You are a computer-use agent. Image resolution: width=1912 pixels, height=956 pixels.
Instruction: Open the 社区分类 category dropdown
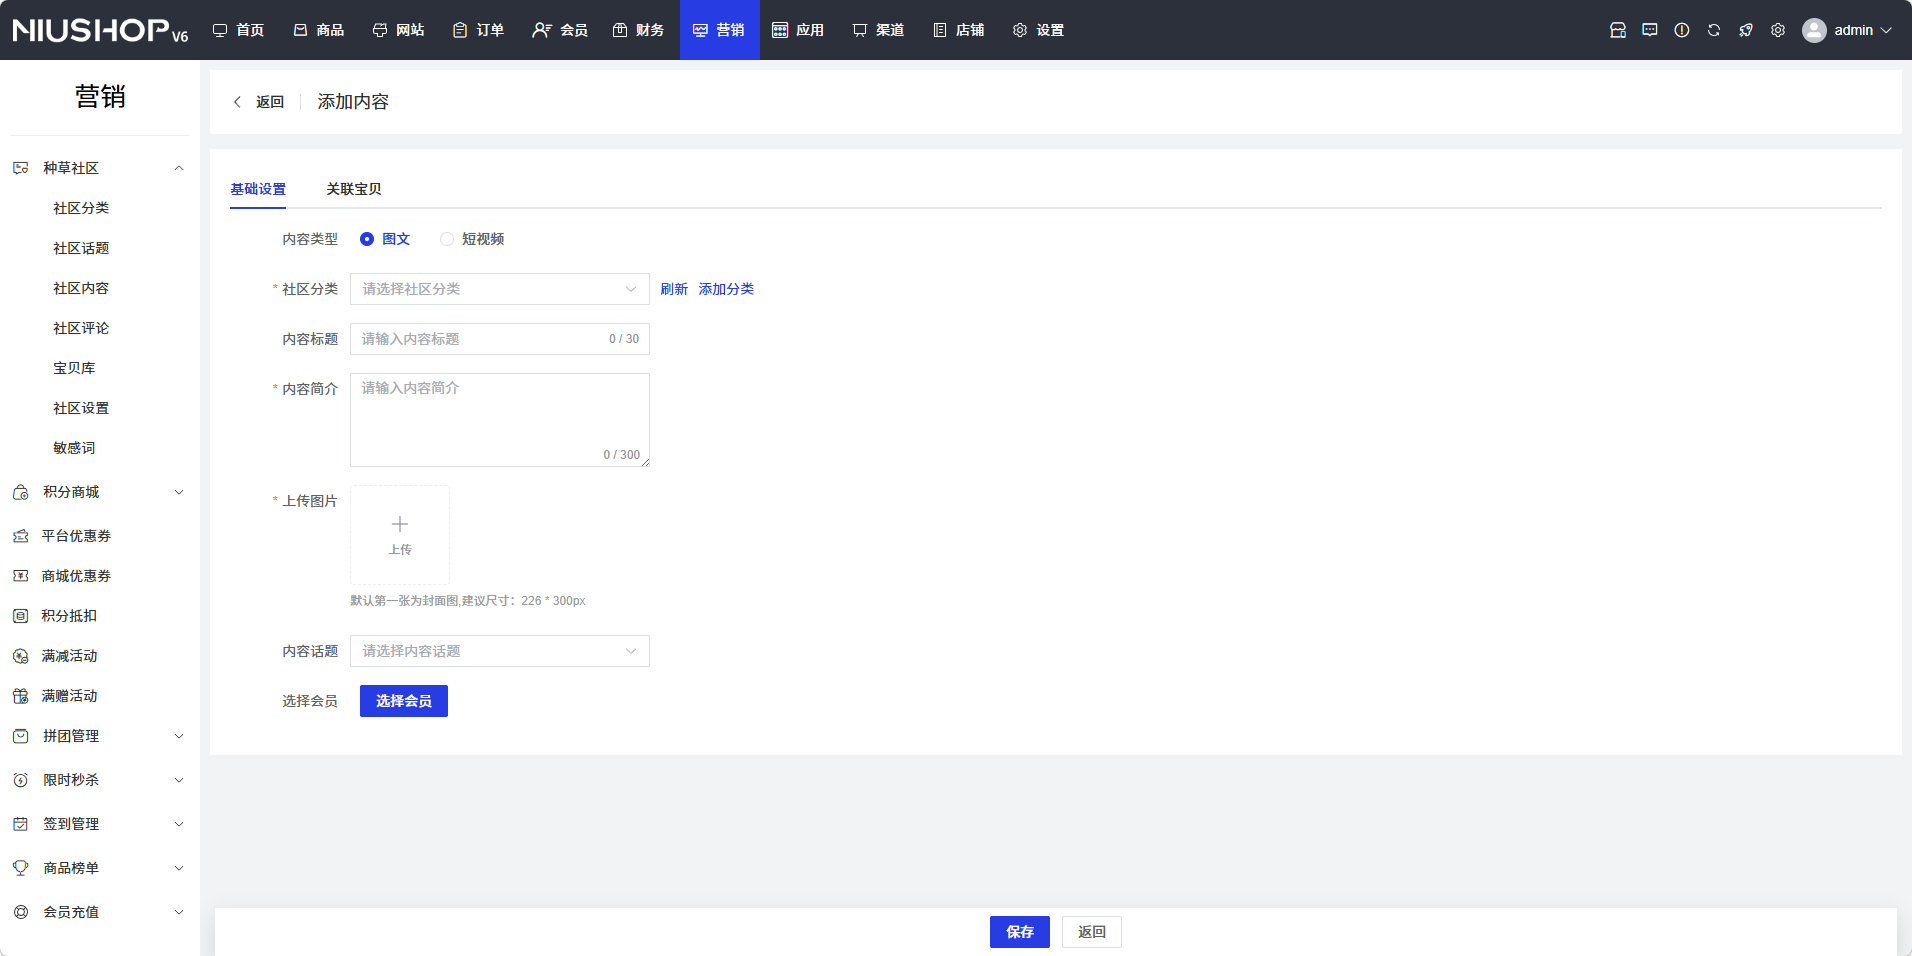point(499,289)
